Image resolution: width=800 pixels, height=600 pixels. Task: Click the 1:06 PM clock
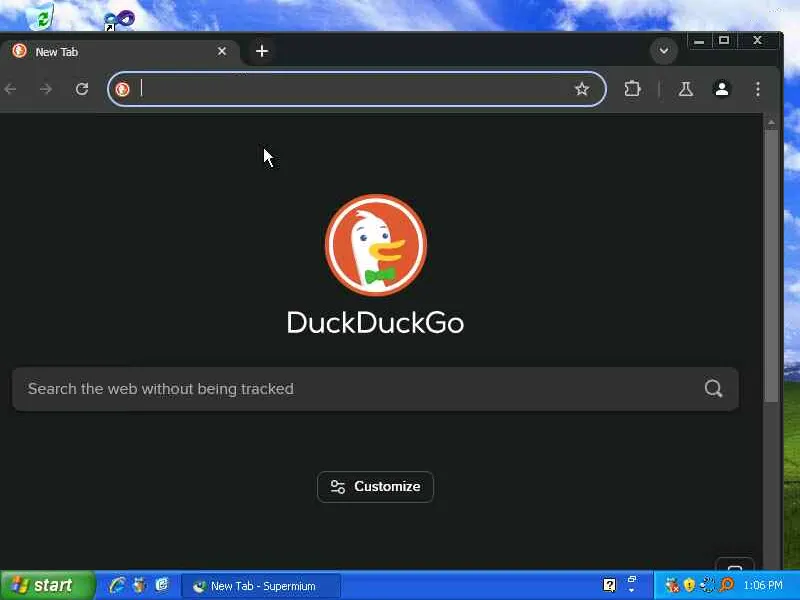[763, 585]
